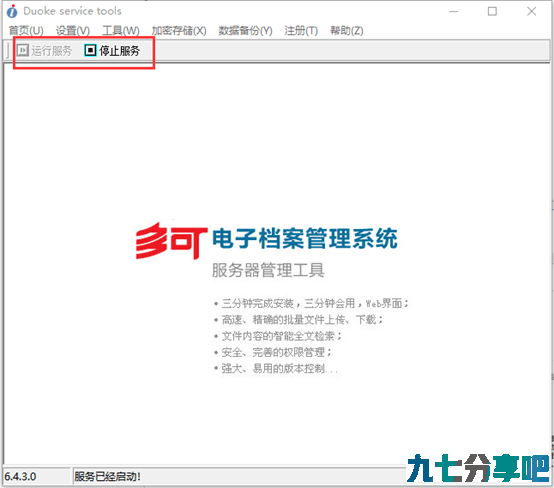Open the 数据备份(Y) menu
The height and width of the screenshot is (488, 554).
click(245, 31)
